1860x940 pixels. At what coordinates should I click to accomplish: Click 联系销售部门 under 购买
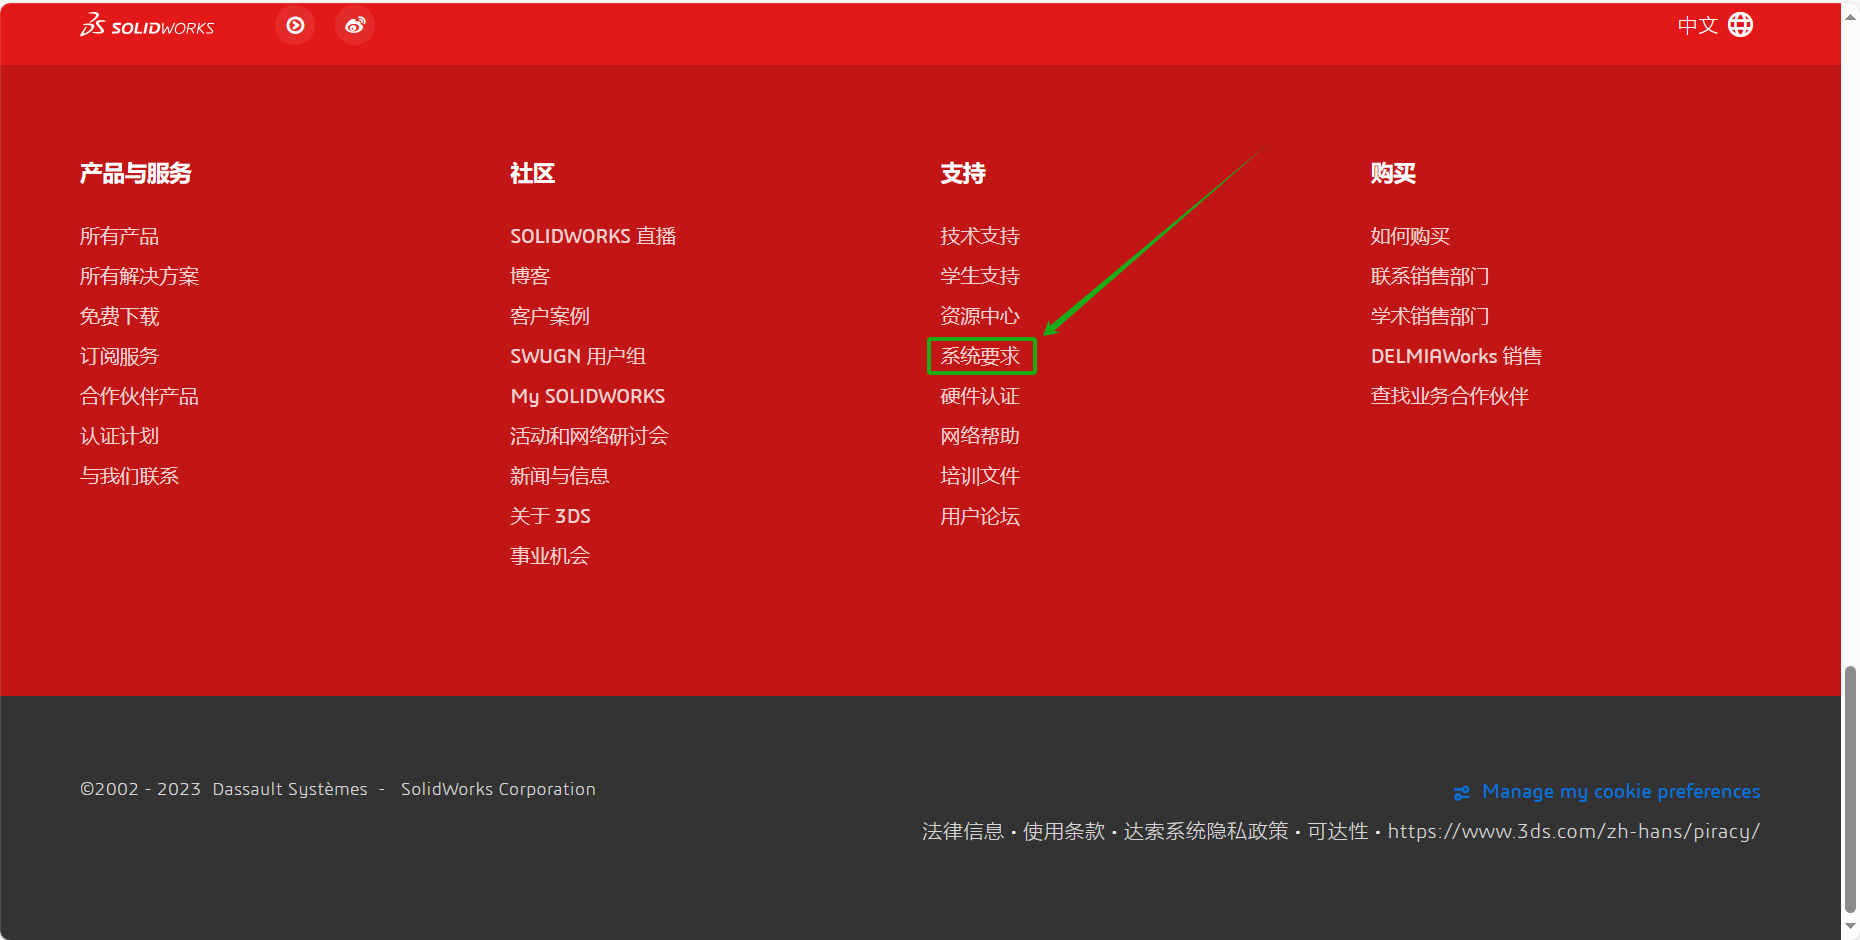1430,276
